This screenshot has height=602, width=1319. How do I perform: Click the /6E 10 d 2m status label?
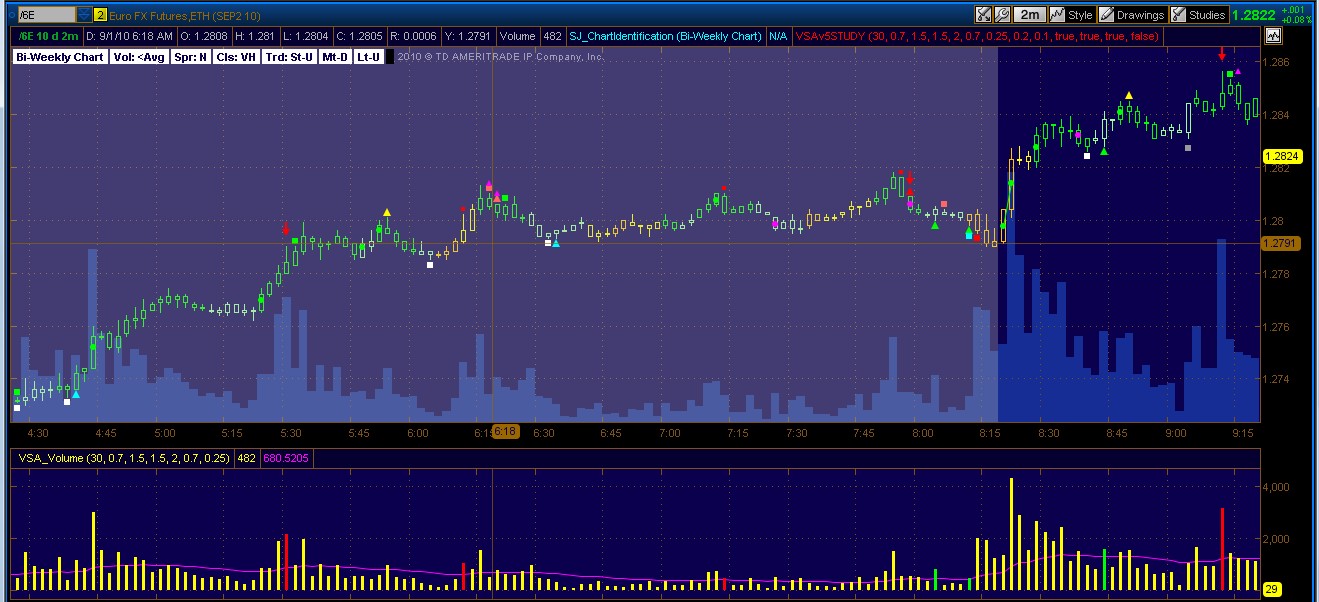coord(46,36)
